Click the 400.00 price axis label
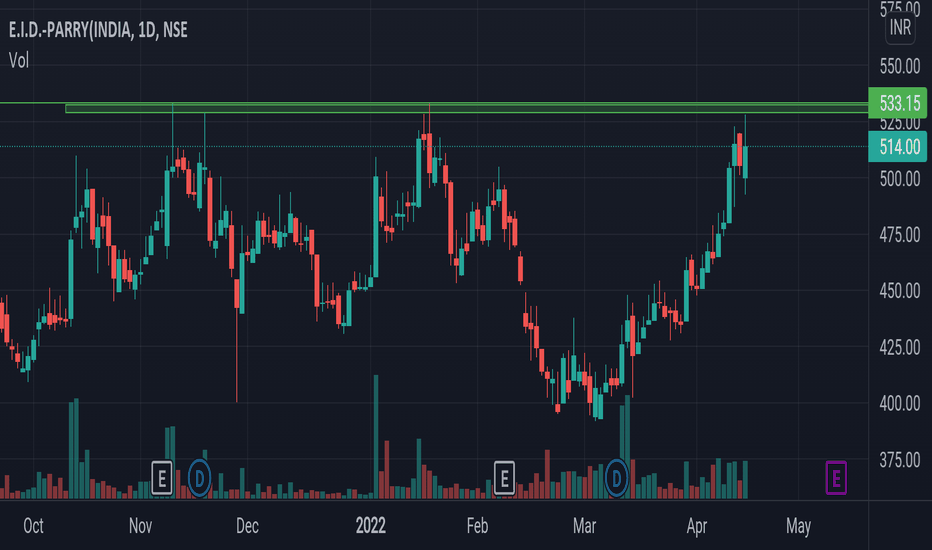932x550 pixels. [x=900, y=403]
